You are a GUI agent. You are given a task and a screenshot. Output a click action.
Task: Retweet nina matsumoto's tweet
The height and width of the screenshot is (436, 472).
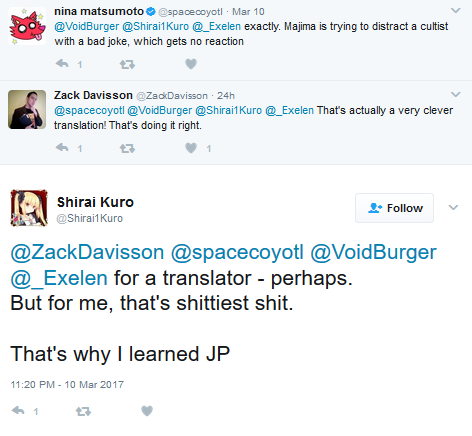(127, 64)
